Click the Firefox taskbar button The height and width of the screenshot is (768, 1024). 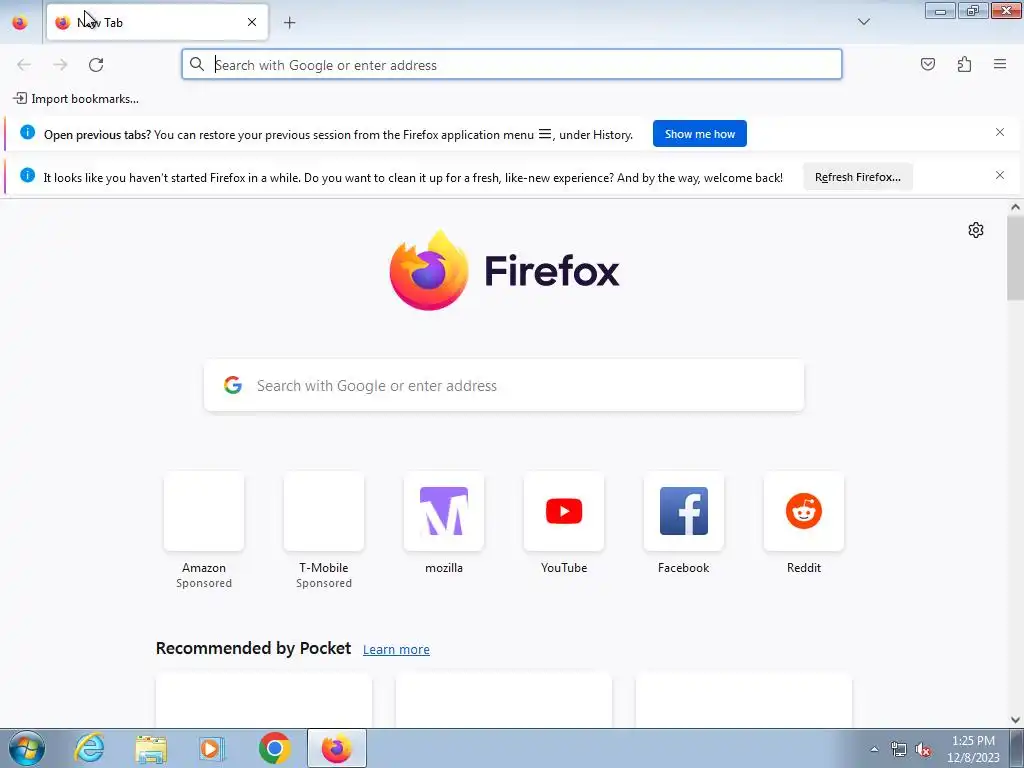coord(336,748)
